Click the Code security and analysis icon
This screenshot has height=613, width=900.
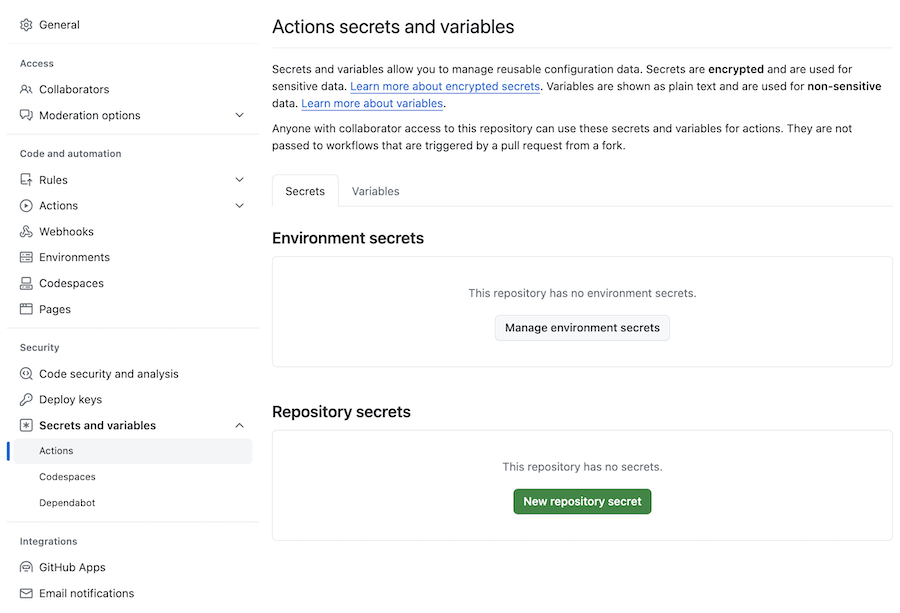pyautogui.click(x=26, y=374)
